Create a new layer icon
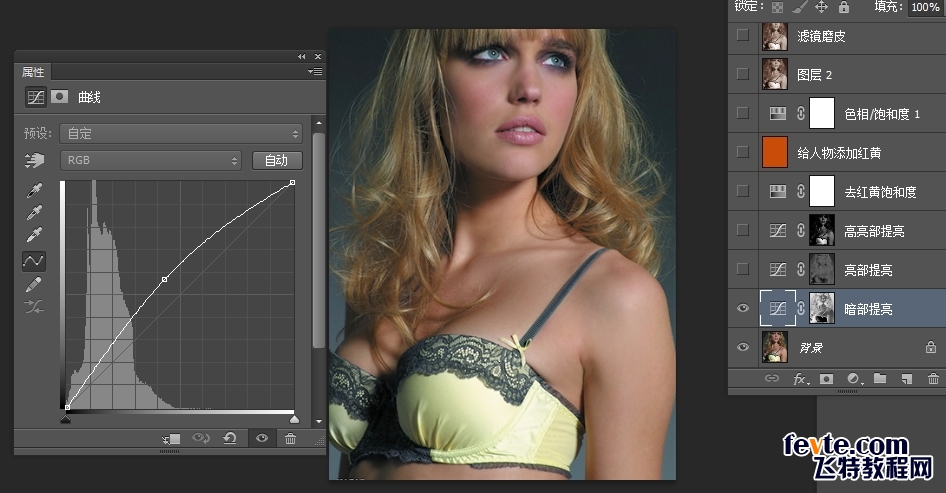Image resolution: width=946 pixels, height=493 pixels. 906,378
